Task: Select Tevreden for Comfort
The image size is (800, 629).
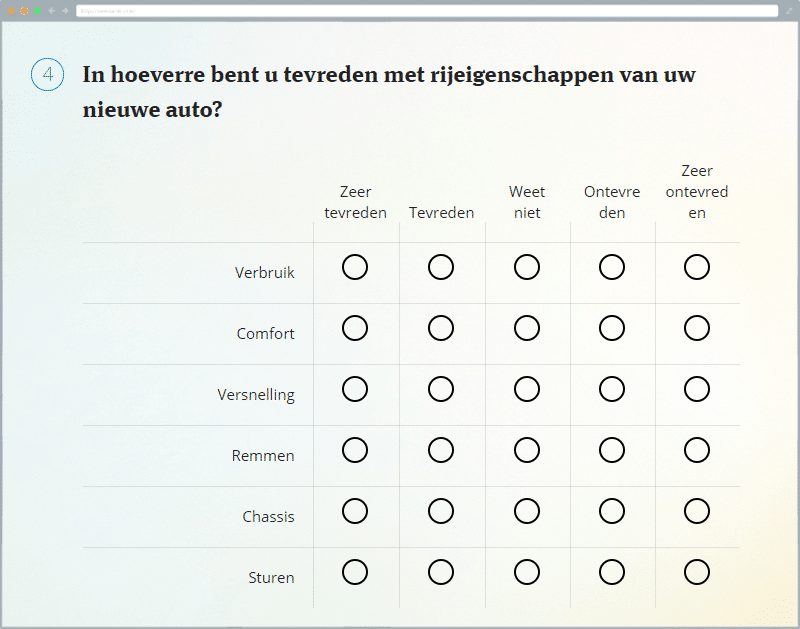Action: [x=441, y=328]
